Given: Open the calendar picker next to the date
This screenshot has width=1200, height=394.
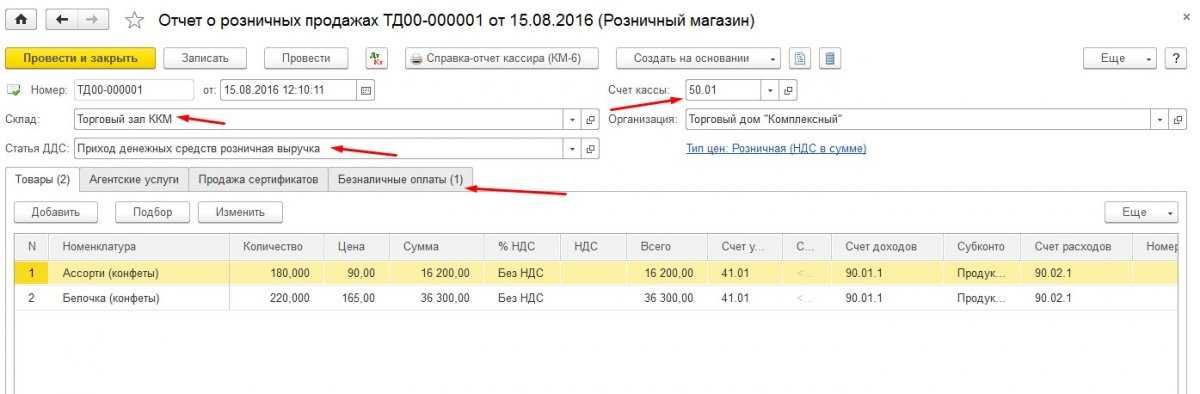Looking at the screenshot, I should [x=365, y=90].
